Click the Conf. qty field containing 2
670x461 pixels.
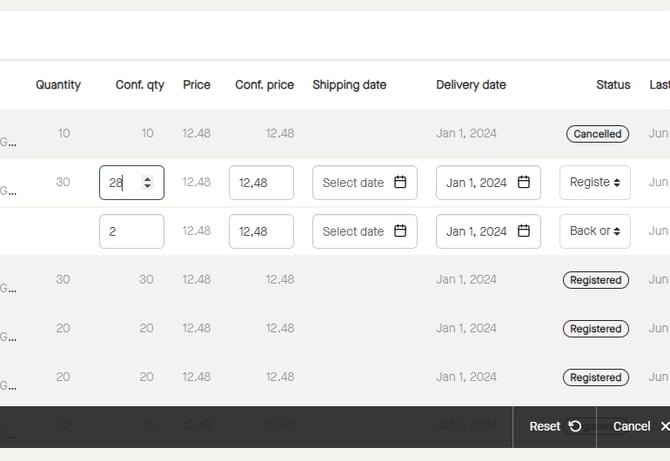[x=131, y=231]
